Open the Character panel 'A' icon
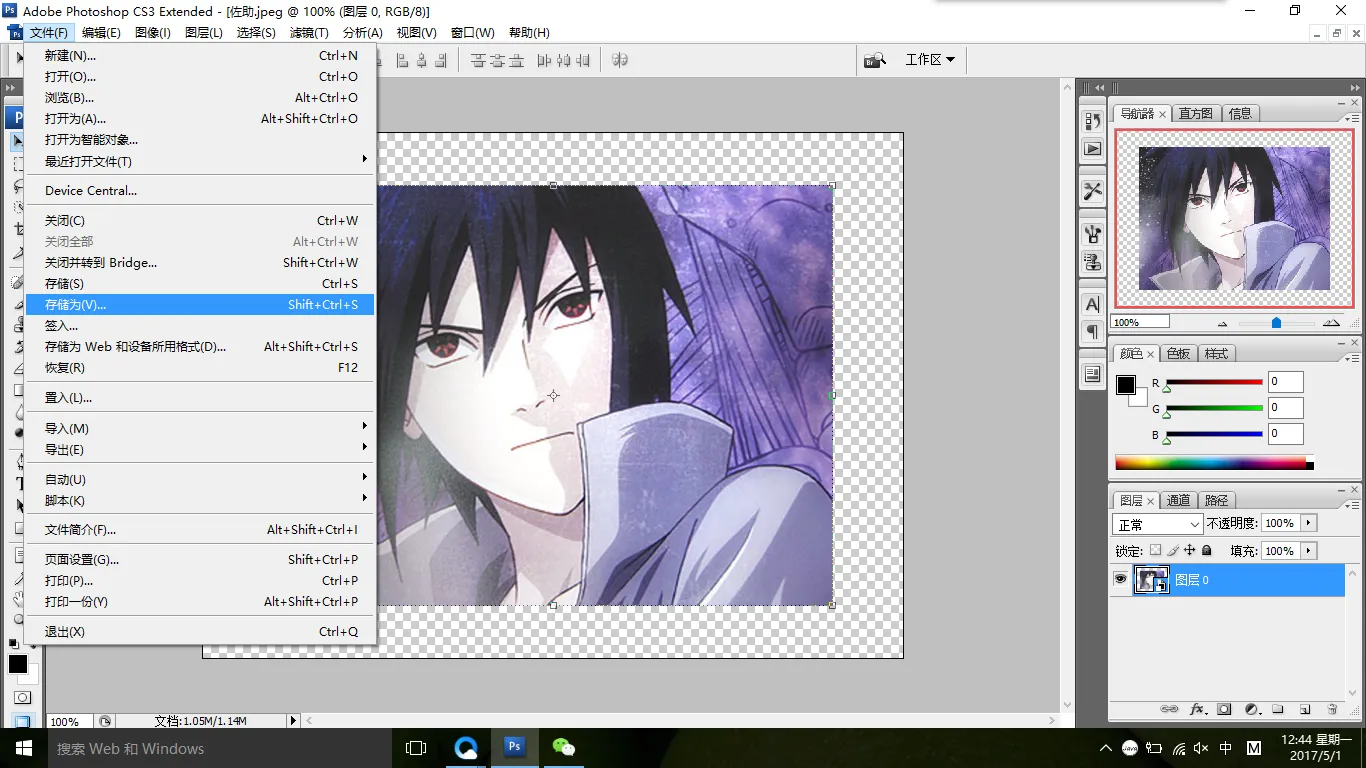The height and width of the screenshot is (768, 1366). pos(1093,304)
